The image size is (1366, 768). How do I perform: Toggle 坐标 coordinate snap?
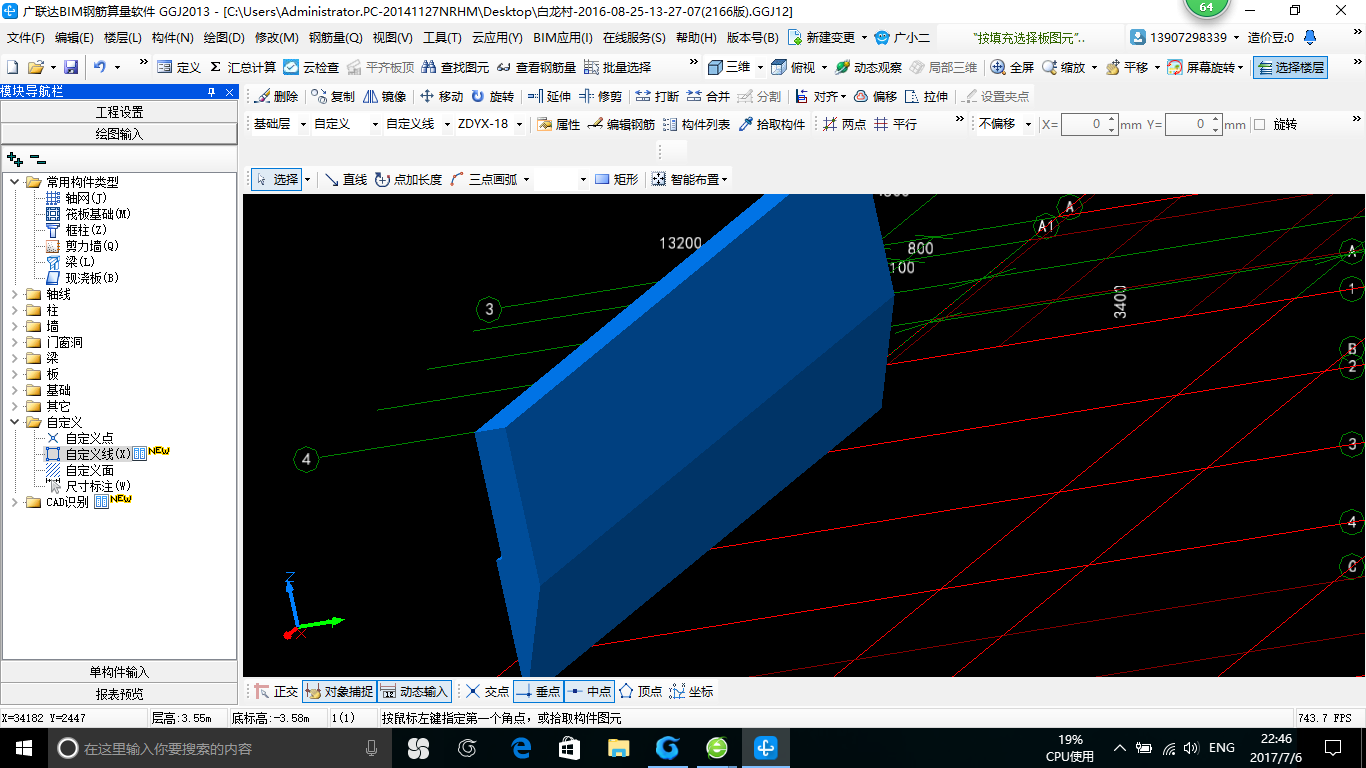691,691
